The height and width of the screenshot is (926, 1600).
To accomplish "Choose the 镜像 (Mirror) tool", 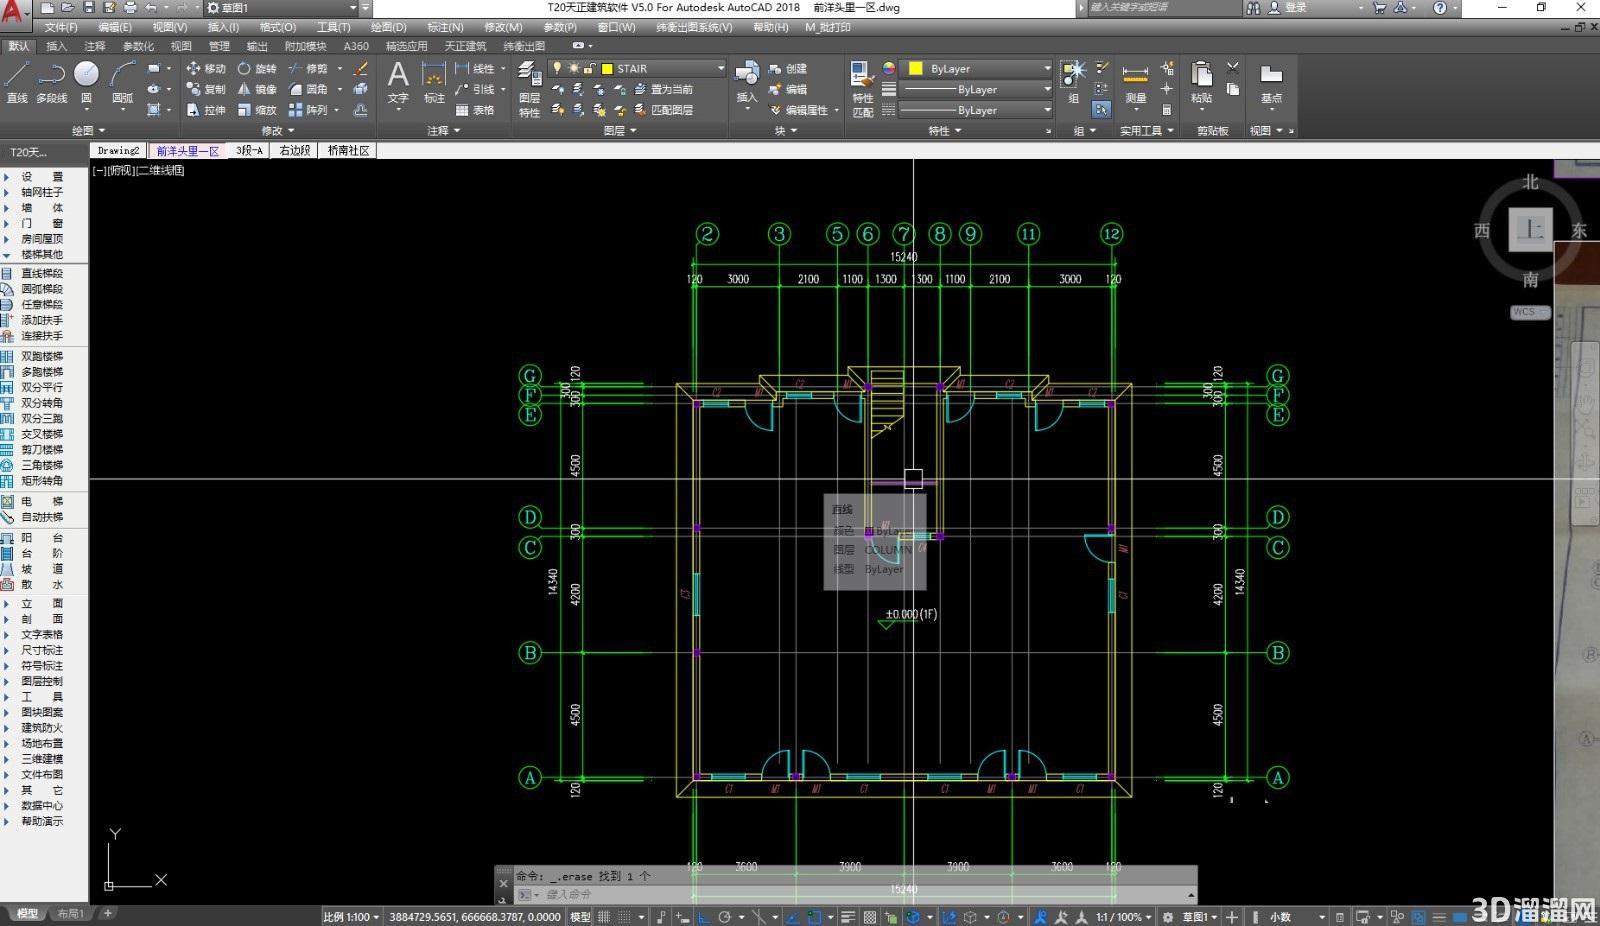I will [x=257, y=89].
